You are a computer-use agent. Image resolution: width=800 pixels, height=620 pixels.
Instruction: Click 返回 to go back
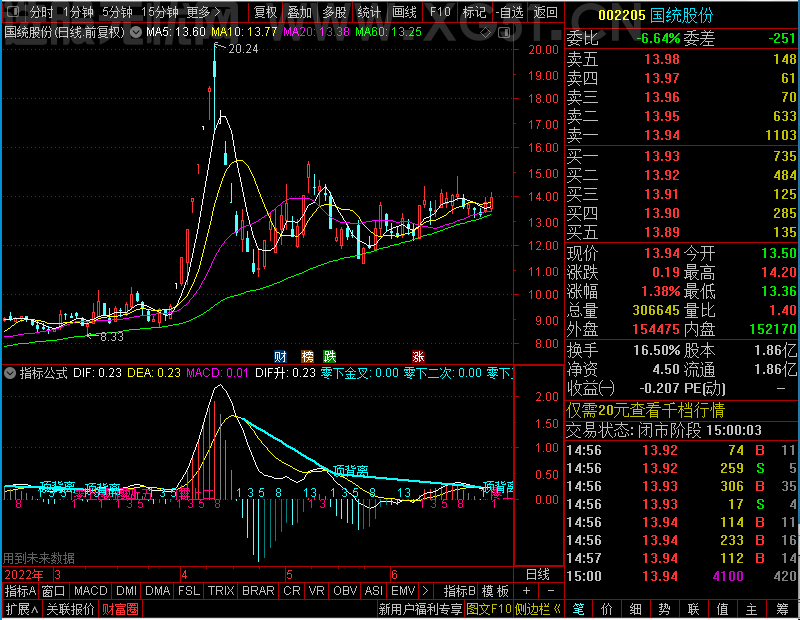tap(545, 12)
